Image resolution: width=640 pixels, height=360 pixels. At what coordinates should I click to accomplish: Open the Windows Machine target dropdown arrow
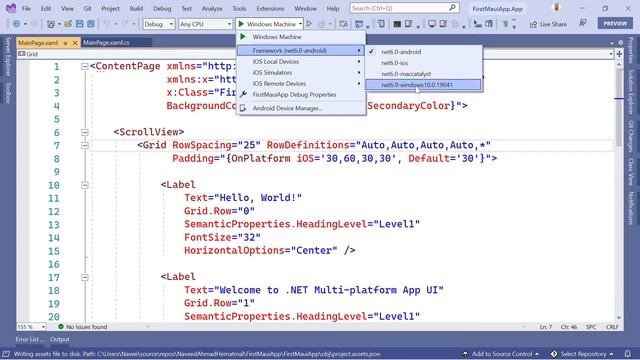[x=300, y=24]
